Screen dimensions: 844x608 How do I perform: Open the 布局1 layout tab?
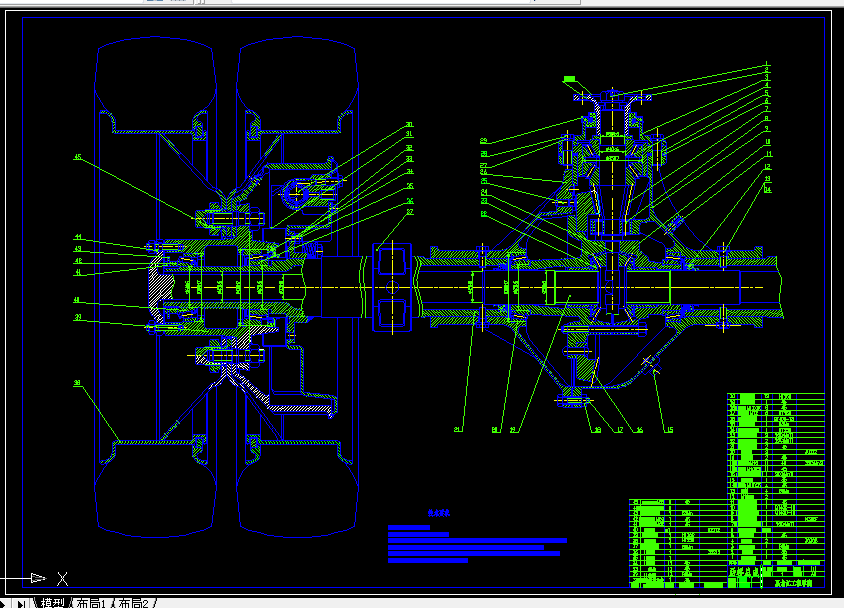pyautogui.click(x=91, y=603)
